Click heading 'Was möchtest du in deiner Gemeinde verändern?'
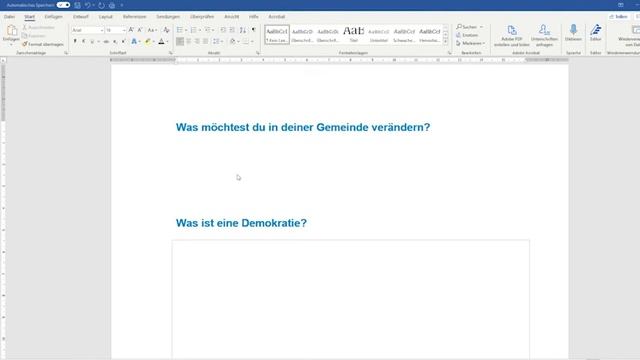This screenshot has width=640, height=360. pyautogui.click(x=303, y=127)
